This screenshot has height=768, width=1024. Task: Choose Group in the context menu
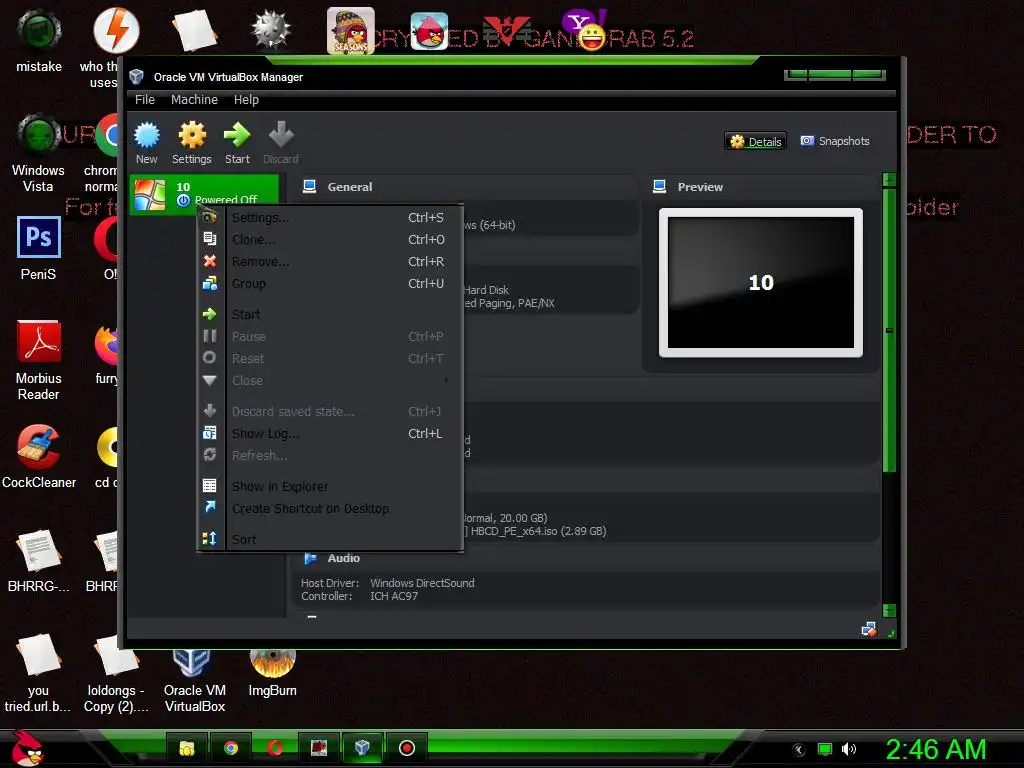click(330, 283)
